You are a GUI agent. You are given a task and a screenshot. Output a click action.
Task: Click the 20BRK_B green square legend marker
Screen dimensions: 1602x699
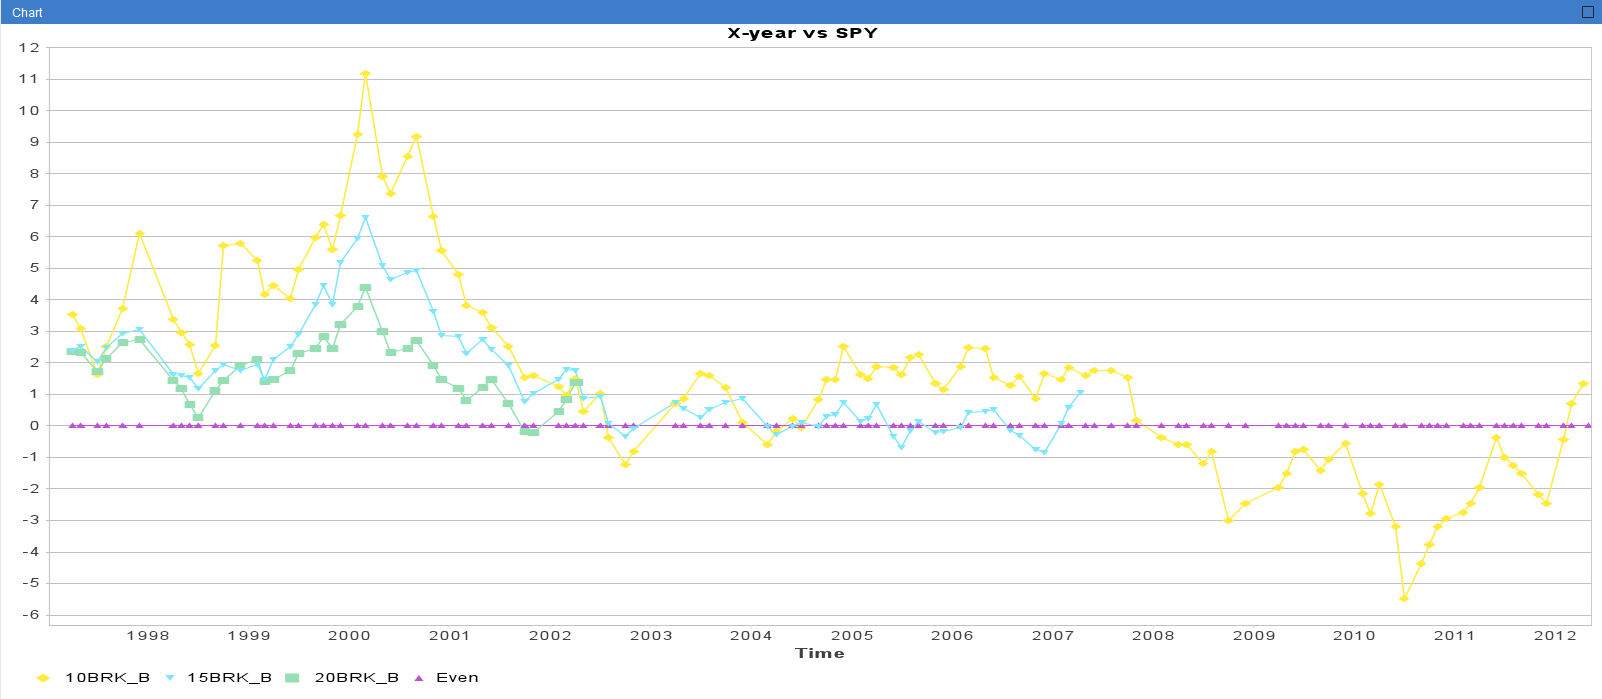pyautogui.click(x=292, y=678)
